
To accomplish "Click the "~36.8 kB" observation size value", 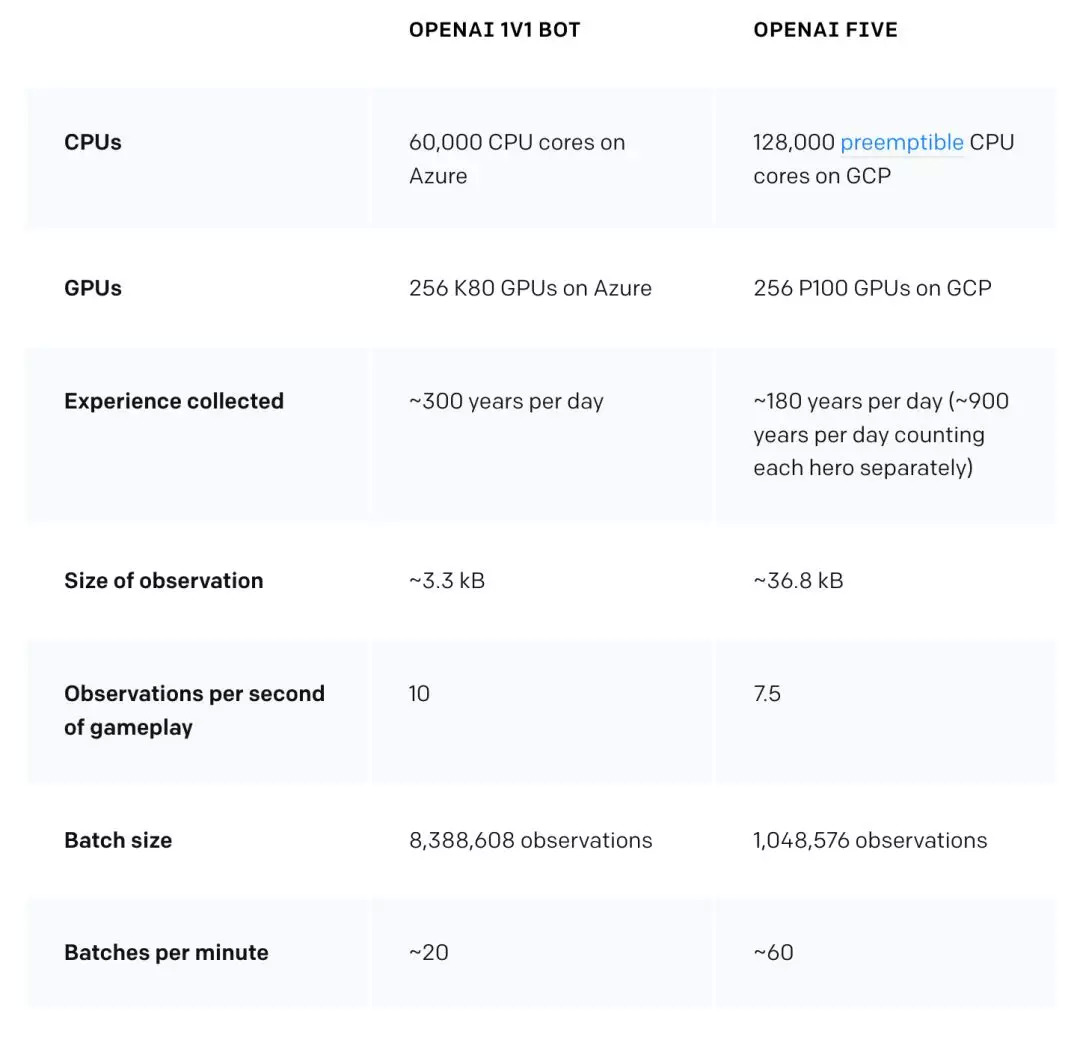I will [798, 581].
